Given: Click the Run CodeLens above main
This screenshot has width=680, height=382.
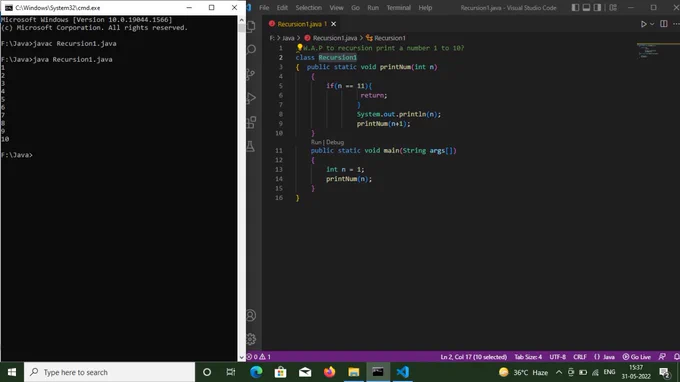Looking at the screenshot, I should [x=316, y=142].
